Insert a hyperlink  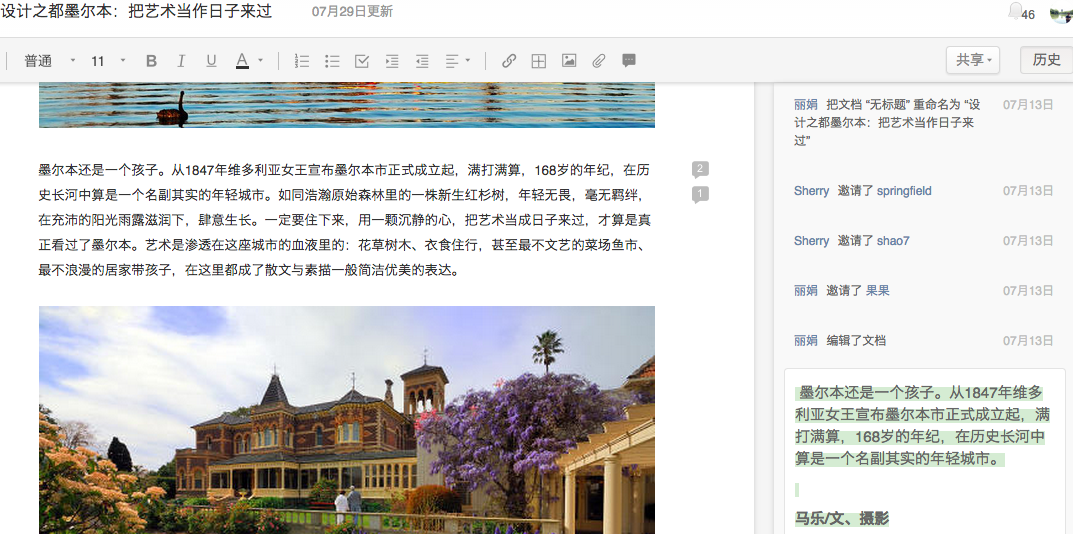(508, 61)
